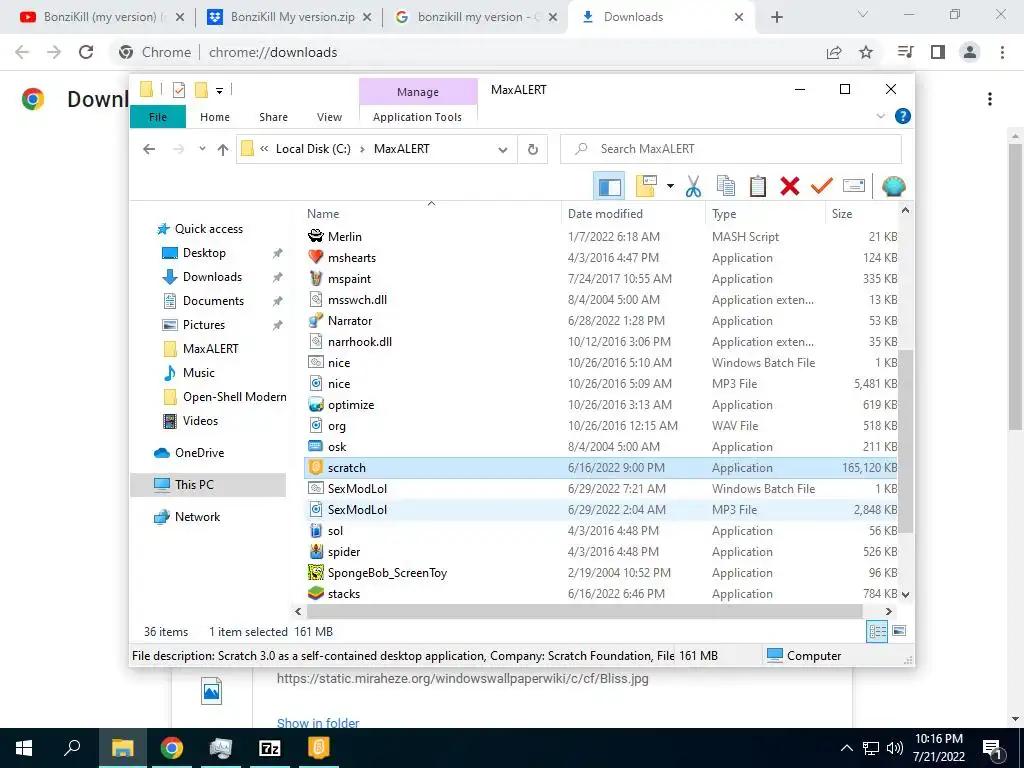Click the Properties quick access icon
Screen dimensions: 1024x768
point(179,90)
